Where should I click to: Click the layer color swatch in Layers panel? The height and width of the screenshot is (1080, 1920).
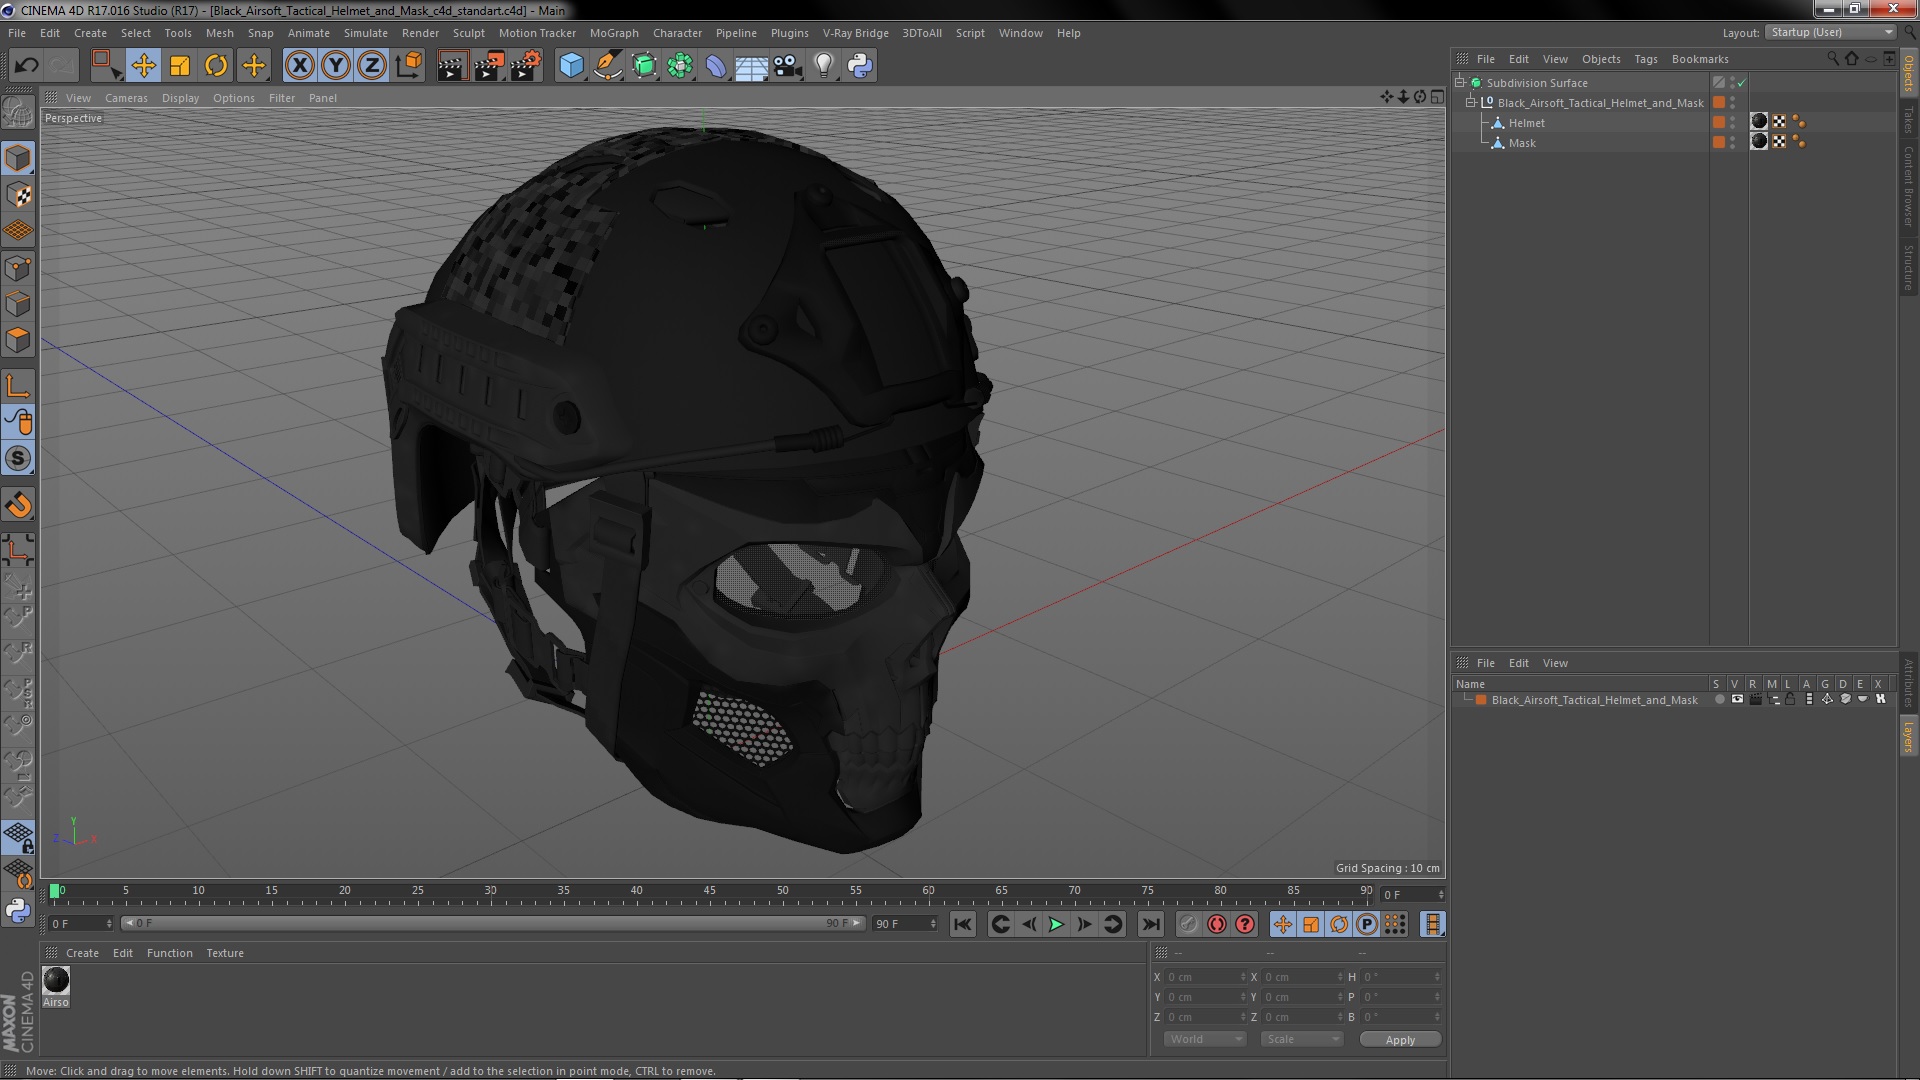1481,700
